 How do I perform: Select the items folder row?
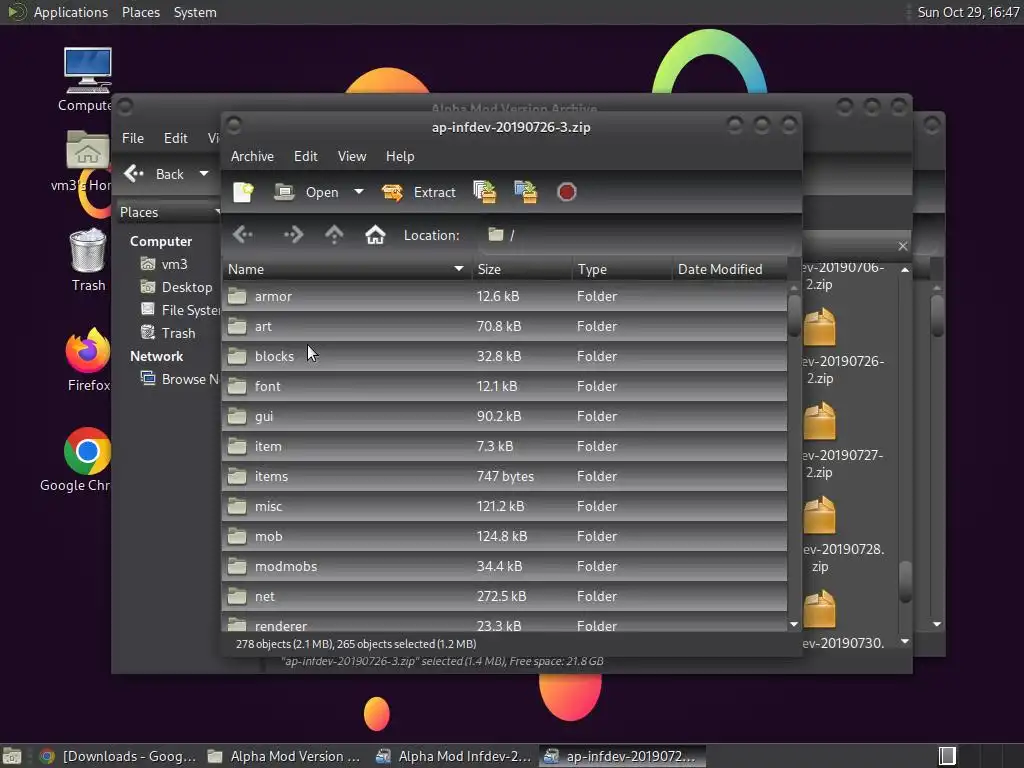[x=504, y=476]
